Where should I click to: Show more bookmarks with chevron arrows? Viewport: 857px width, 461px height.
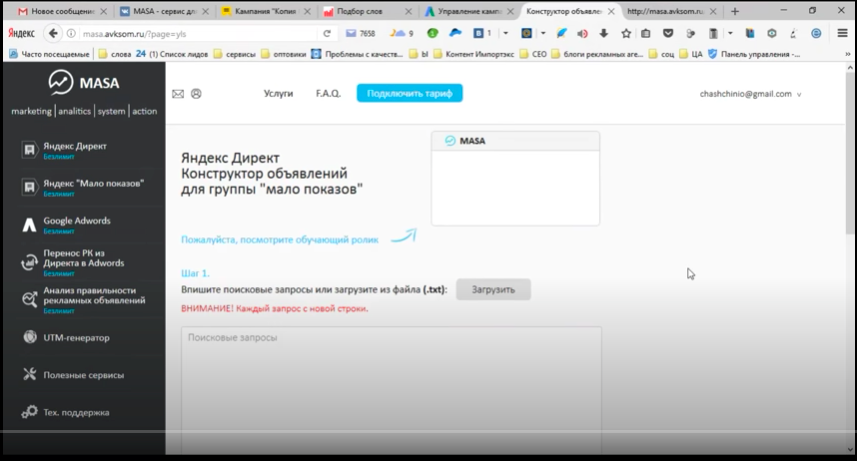pos(848,54)
